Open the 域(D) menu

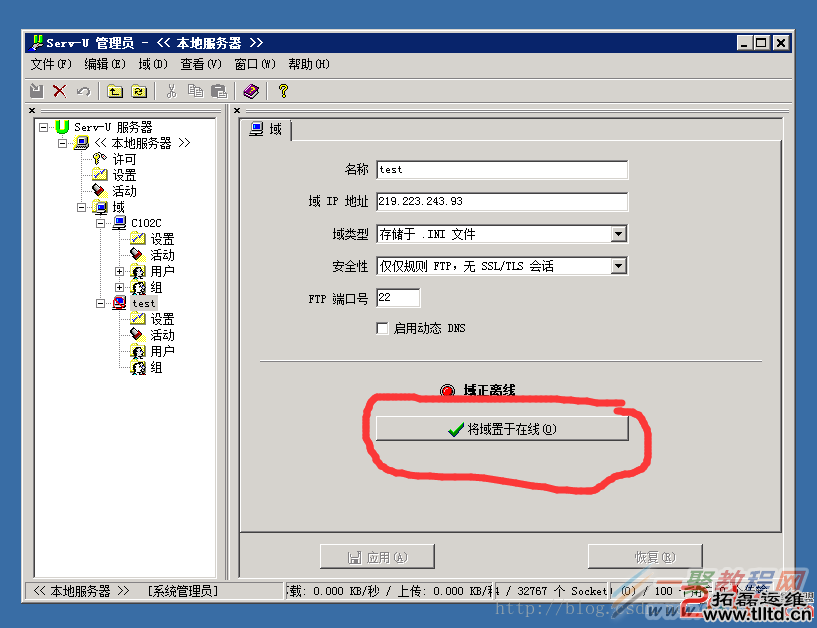pos(152,64)
